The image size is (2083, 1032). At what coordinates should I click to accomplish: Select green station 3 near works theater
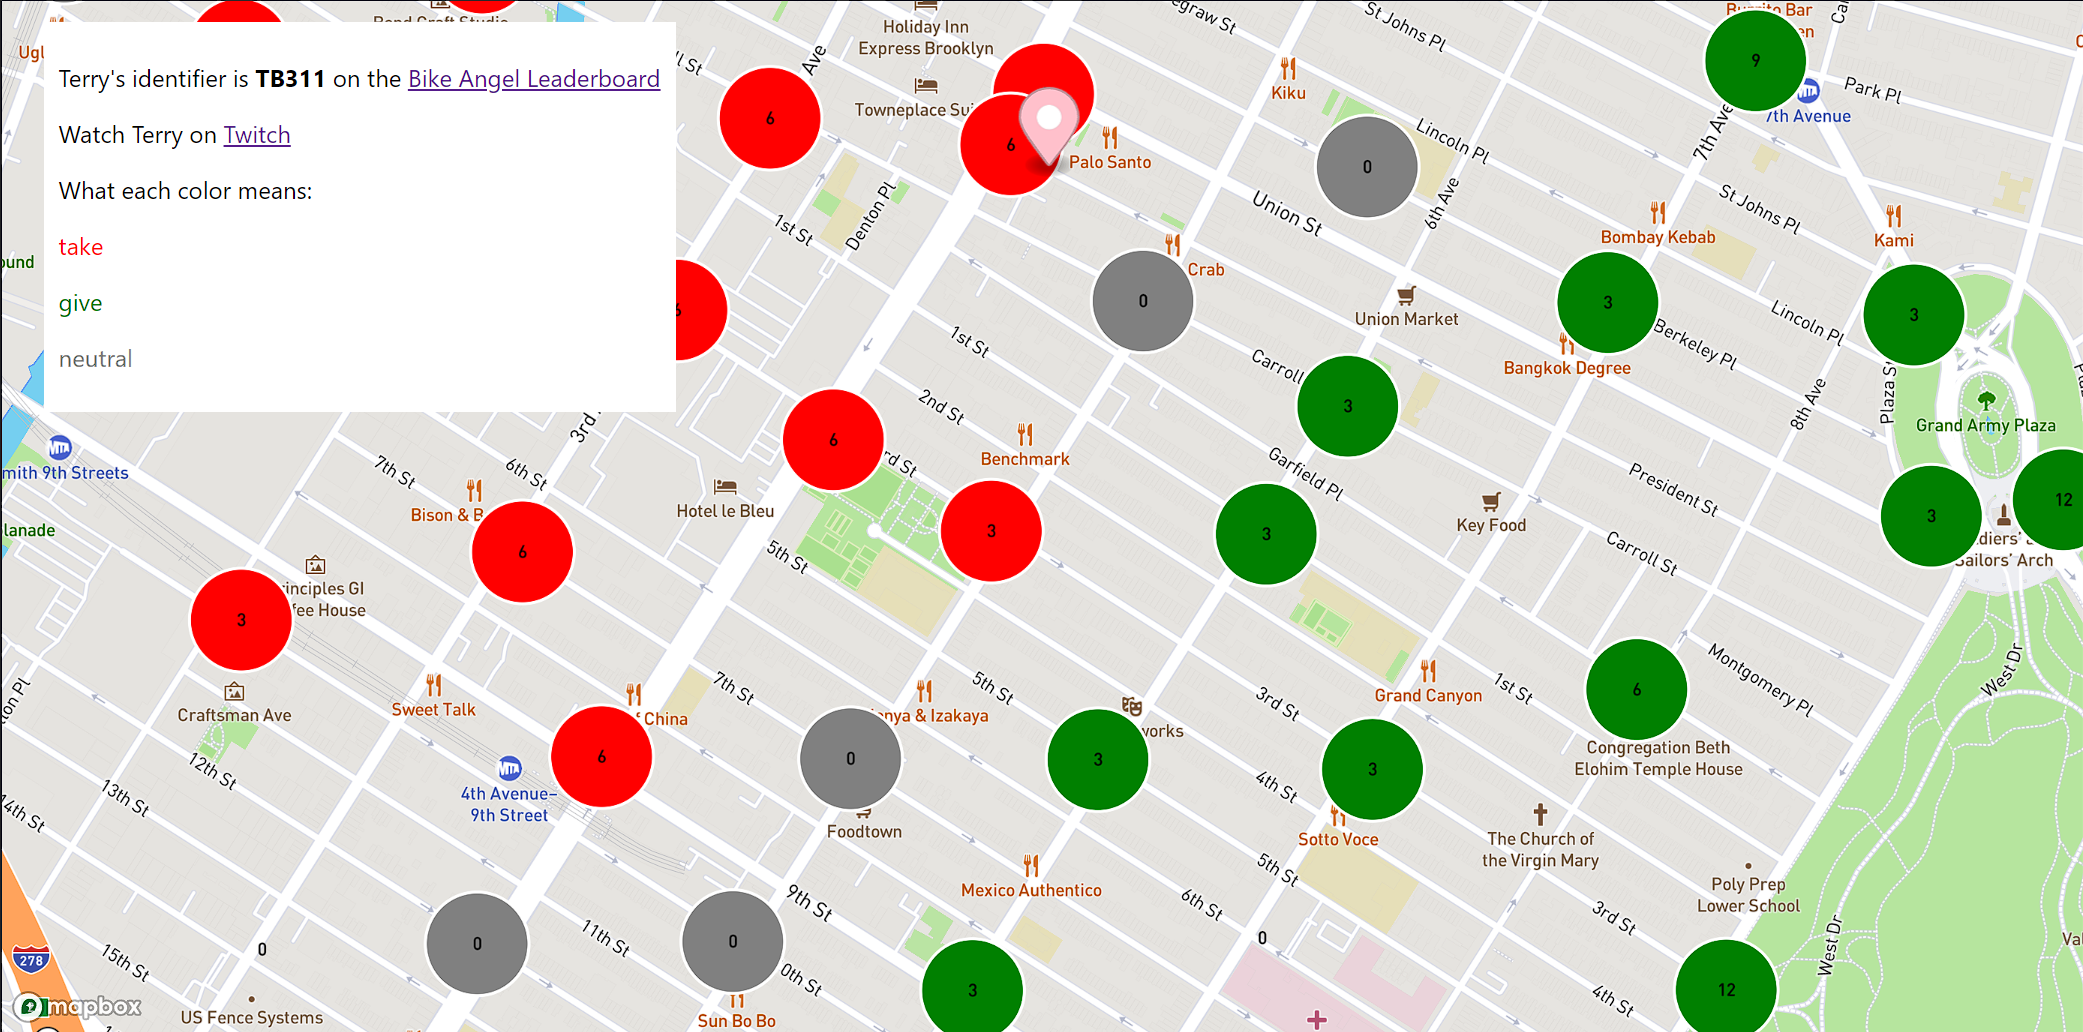point(1097,760)
